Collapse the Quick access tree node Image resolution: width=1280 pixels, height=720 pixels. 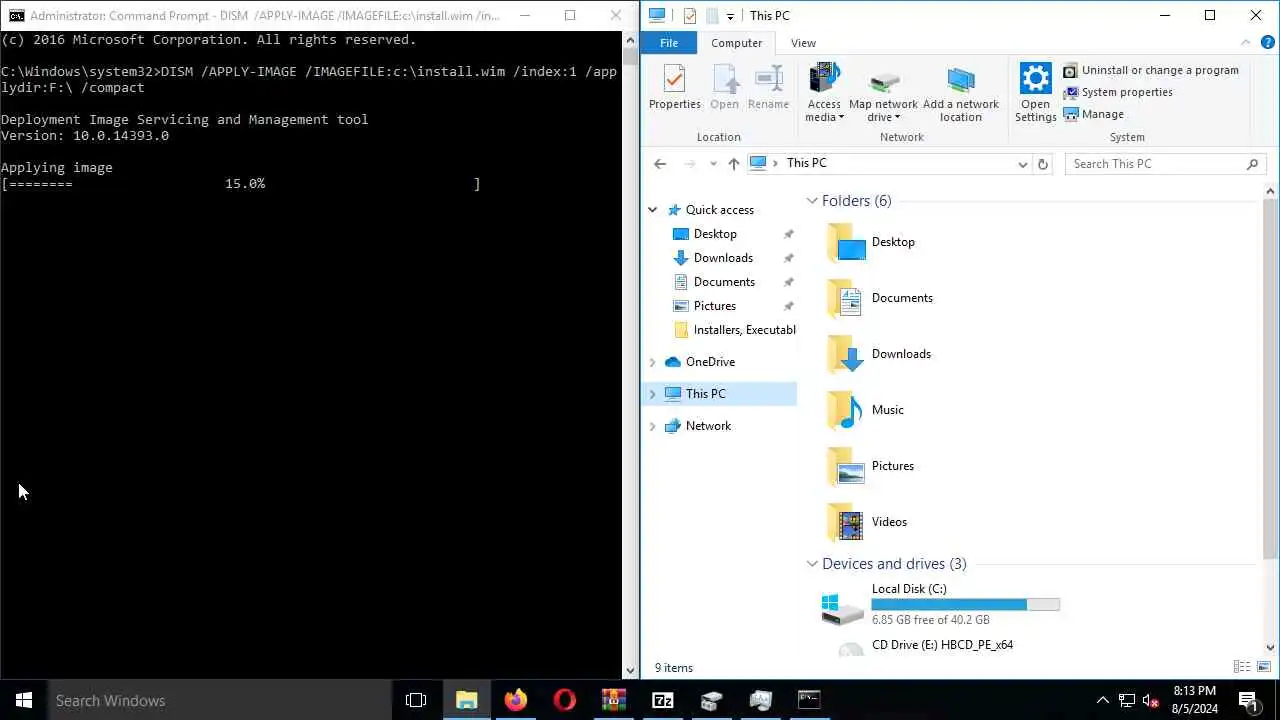[x=653, y=210]
